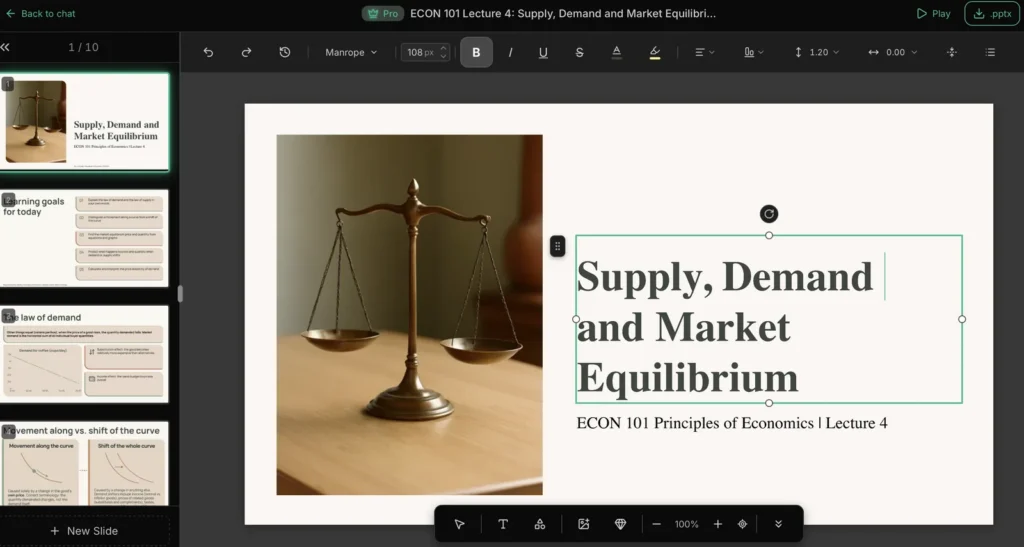Open the law of demand slide thumbnail
The height and width of the screenshot is (547, 1024).
point(85,354)
